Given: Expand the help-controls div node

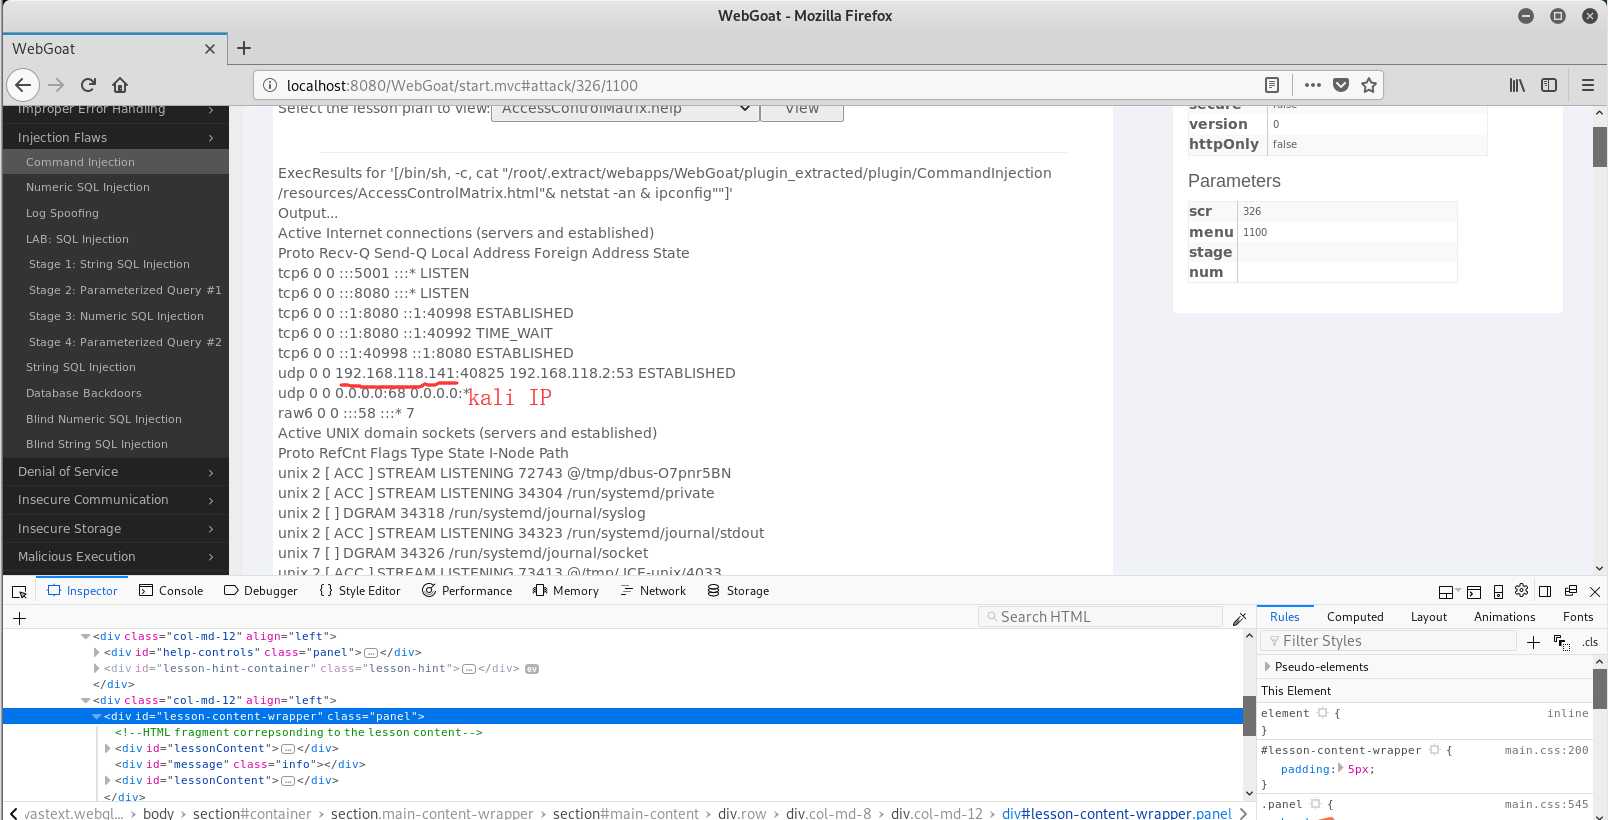Looking at the screenshot, I should (97, 652).
